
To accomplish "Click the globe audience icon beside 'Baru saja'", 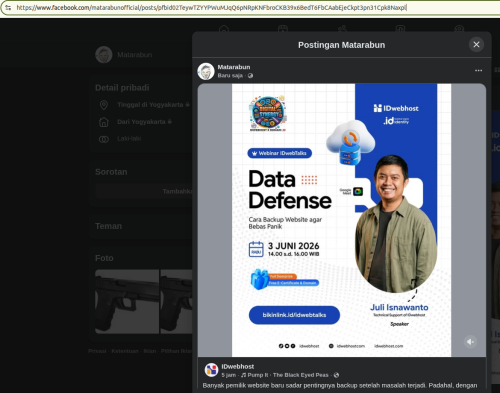I will click(250, 76).
